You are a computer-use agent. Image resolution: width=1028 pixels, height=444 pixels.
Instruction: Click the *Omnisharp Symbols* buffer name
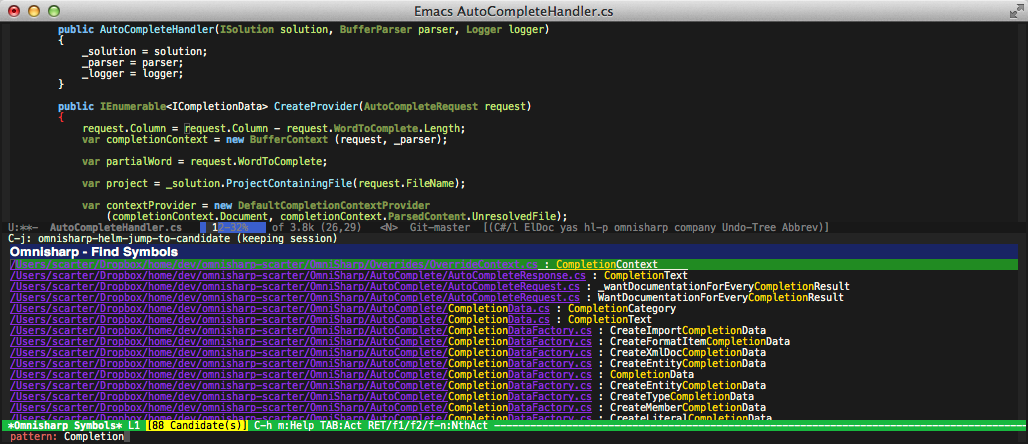point(66,426)
